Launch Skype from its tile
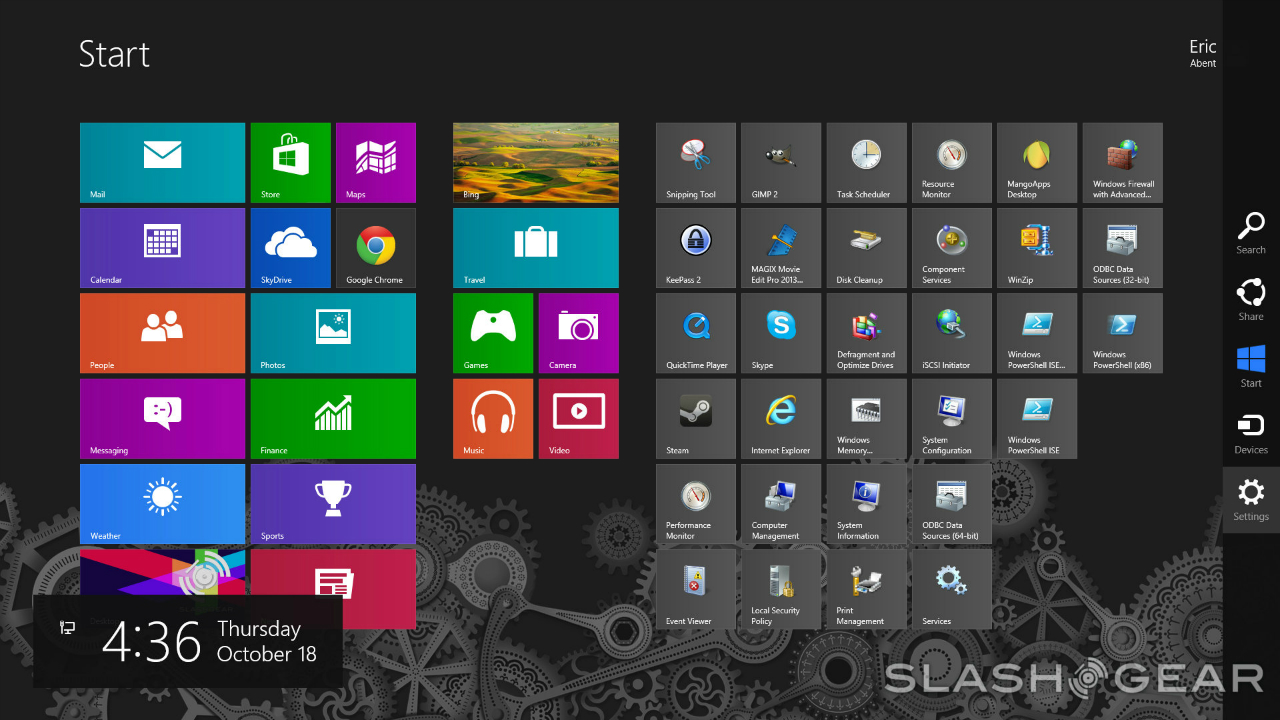 coord(780,332)
